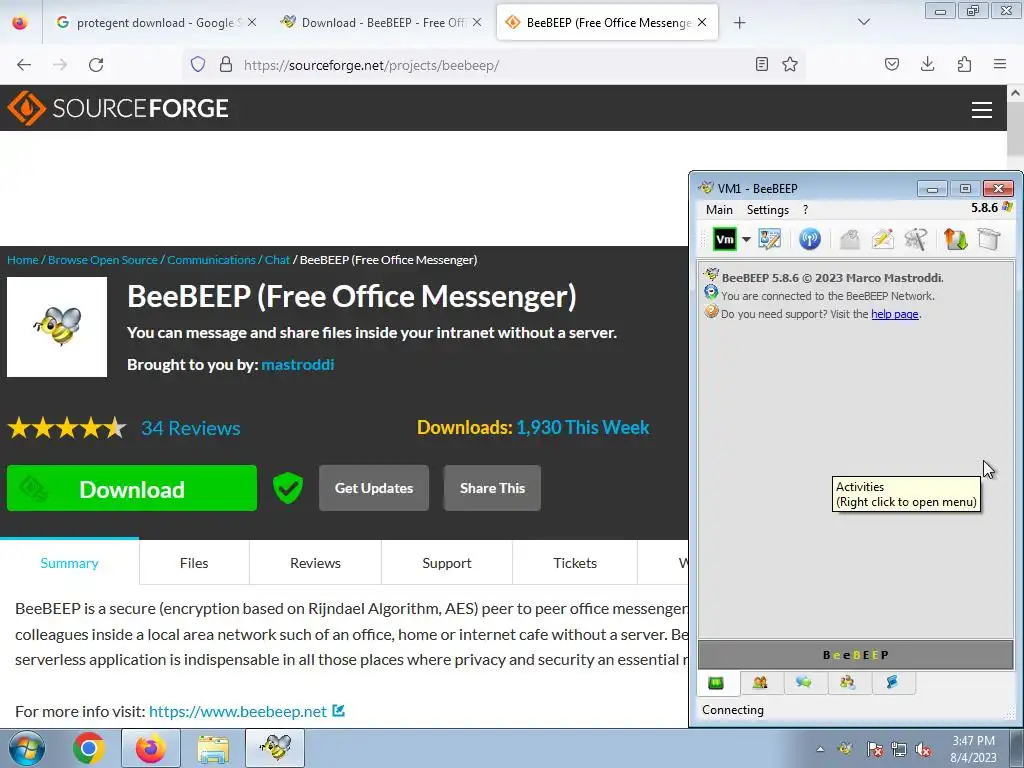Click the Vm user avatar icon in BeeBEEP
Image resolution: width=1024 pixels, height=768 pixels.
click(x=724, y=239)
